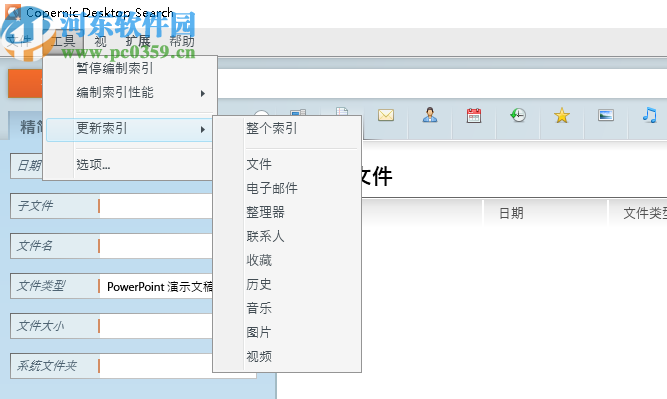This screenshot has height=399, width=667.
Task: Click the 文件名 filter input field
Action: (x=156, y=246)
